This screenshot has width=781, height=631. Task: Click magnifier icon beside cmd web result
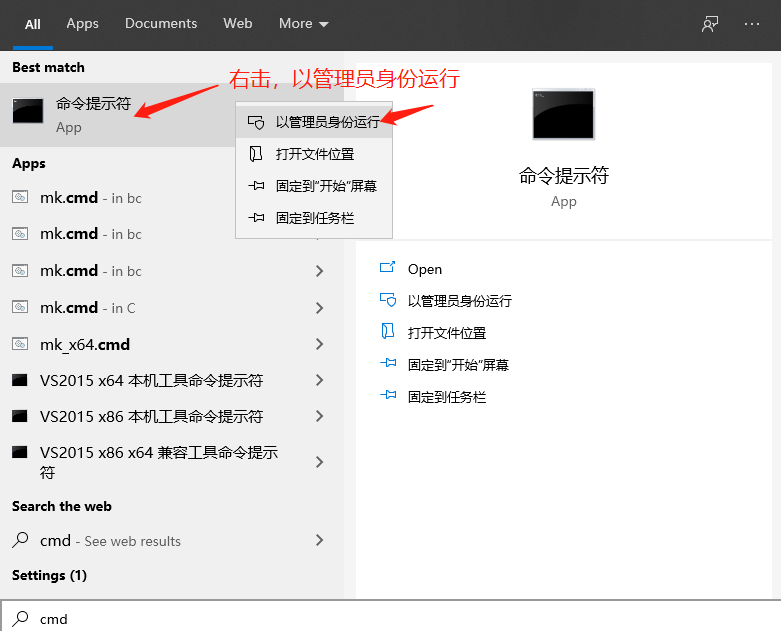(x=20, y=539)
